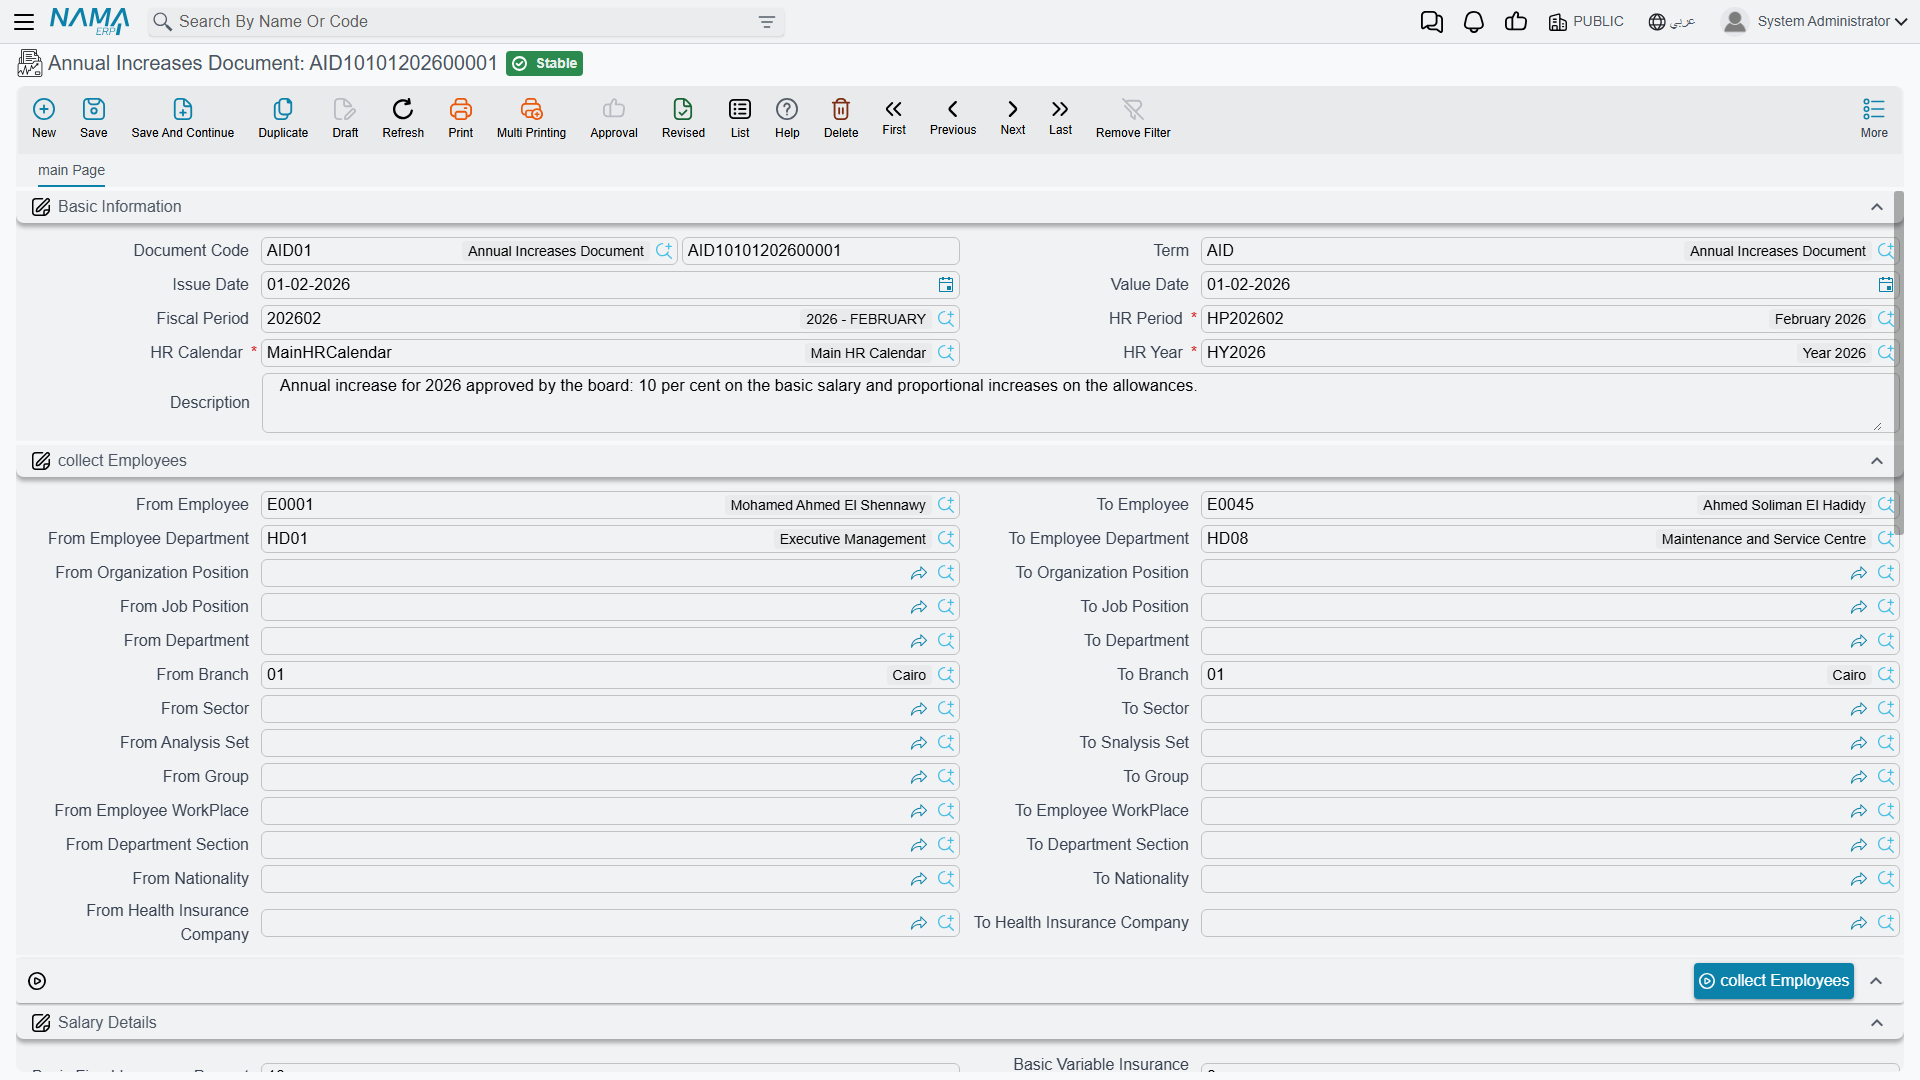Collapse the Basic Information section

[x=1877, y=207]
